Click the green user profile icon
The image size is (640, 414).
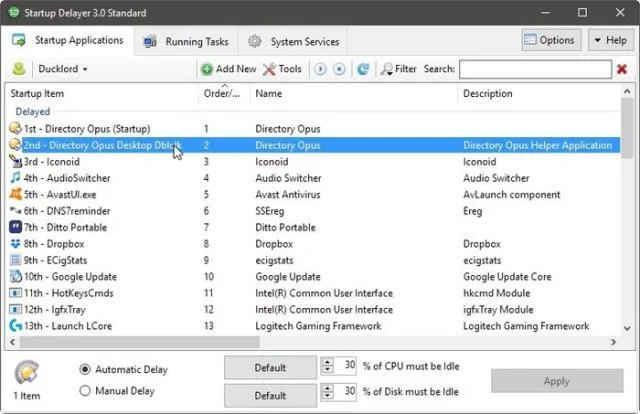point(19,69)
